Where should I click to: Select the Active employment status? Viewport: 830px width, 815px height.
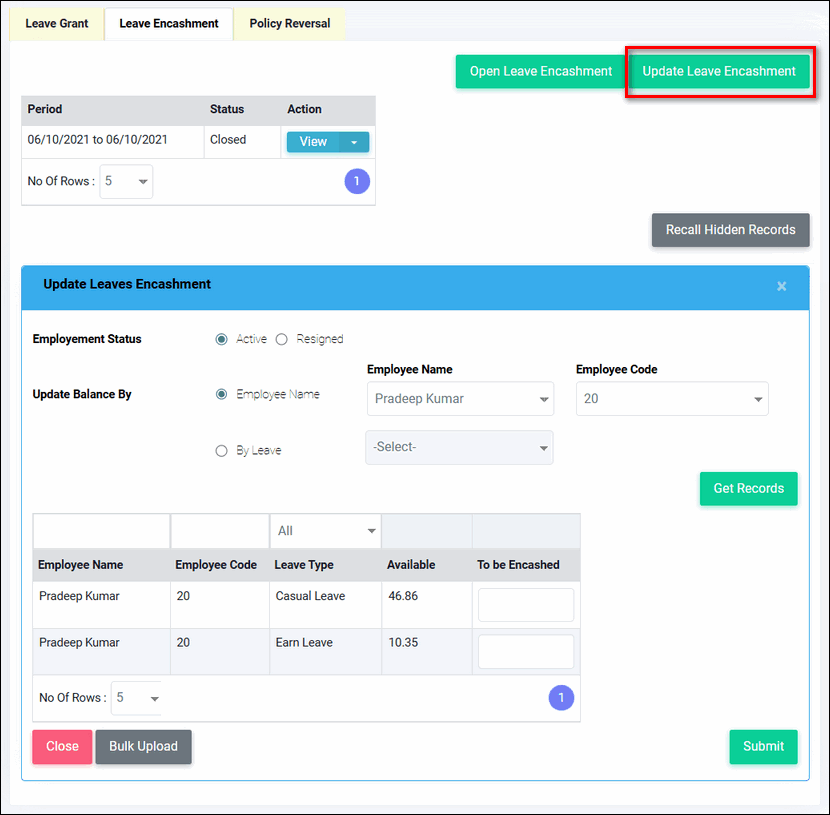(222, 339)
